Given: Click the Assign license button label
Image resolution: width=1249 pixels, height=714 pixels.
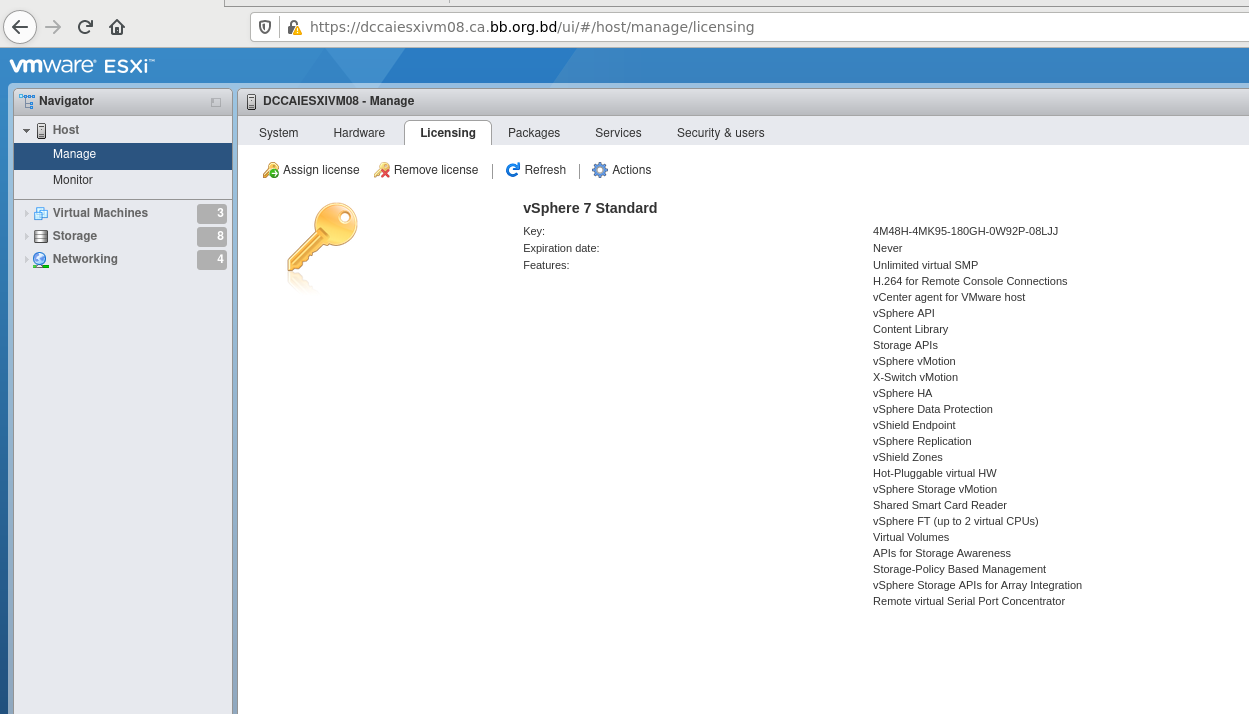Looking at the screenshot, I should (x=321, y=170).
